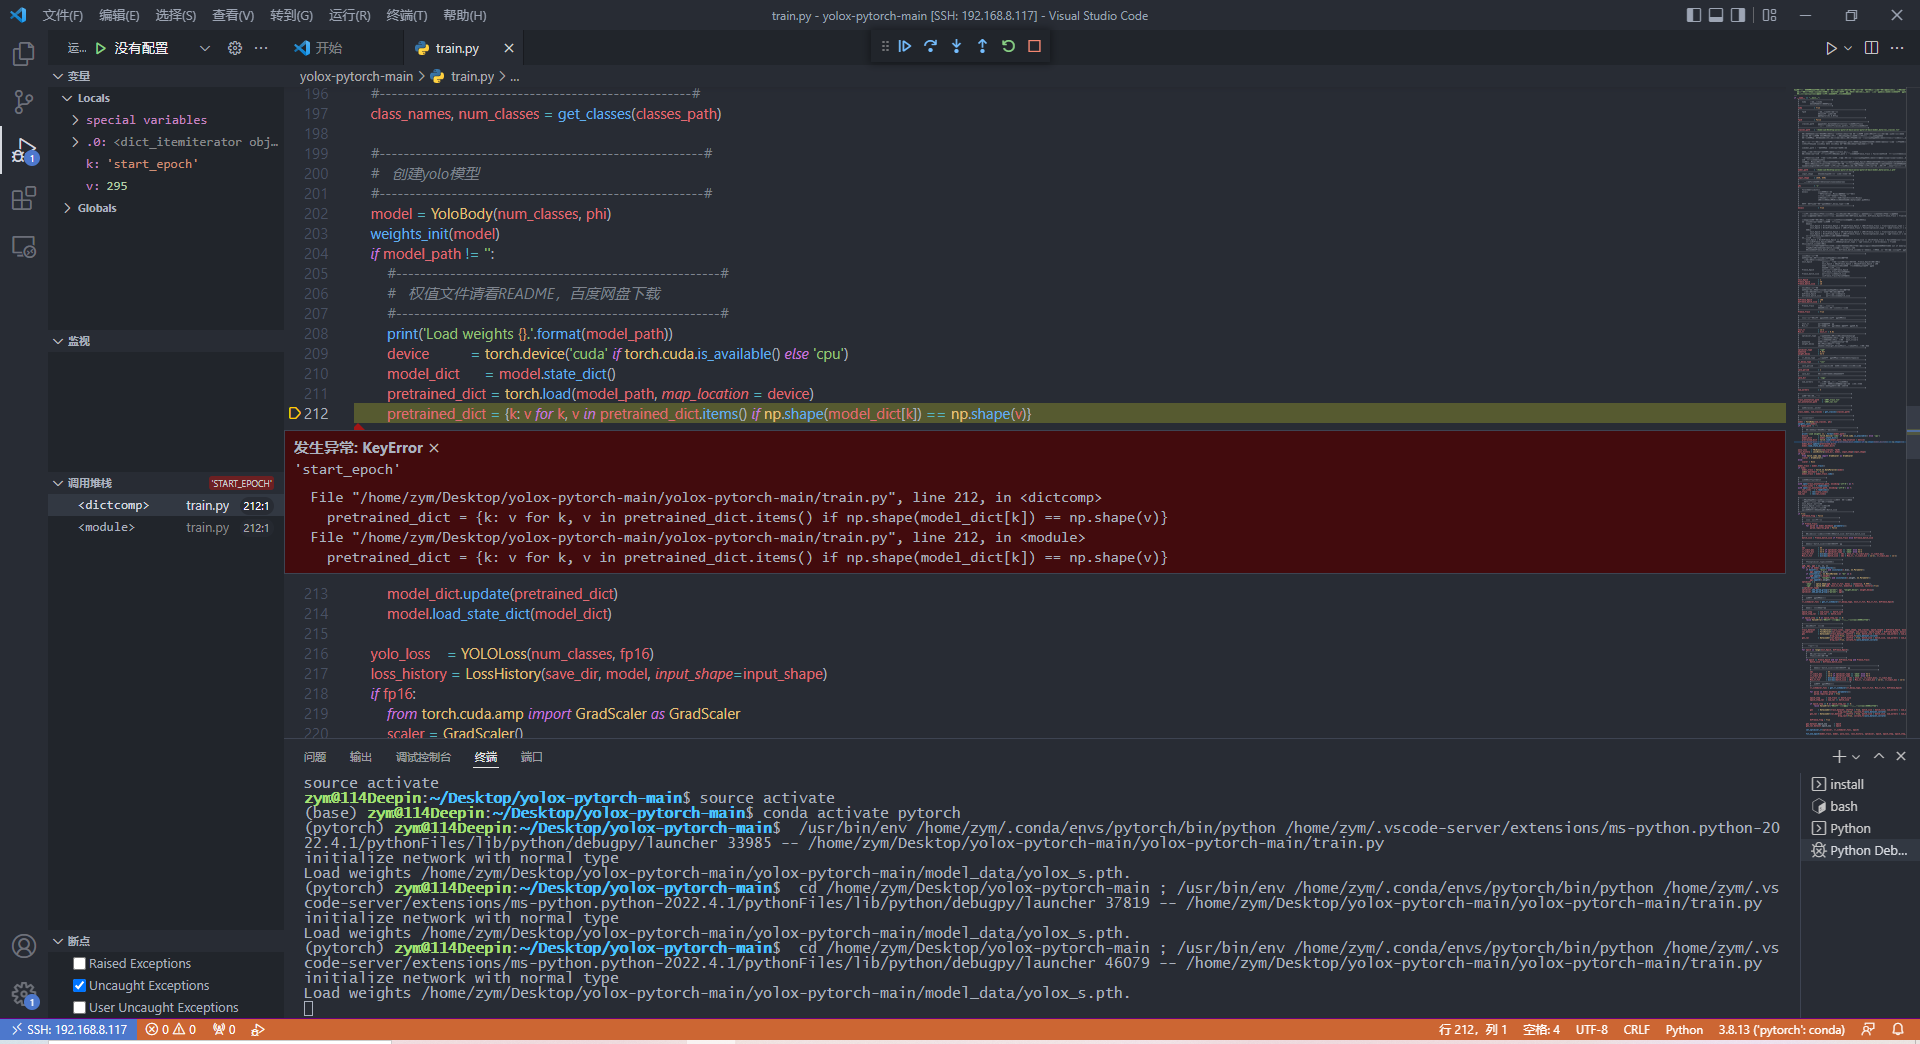Image resolution: width=1920 pixels, height=1044 pixels.
Task: Open the 终端(T) menu
Action: point(406,15)
